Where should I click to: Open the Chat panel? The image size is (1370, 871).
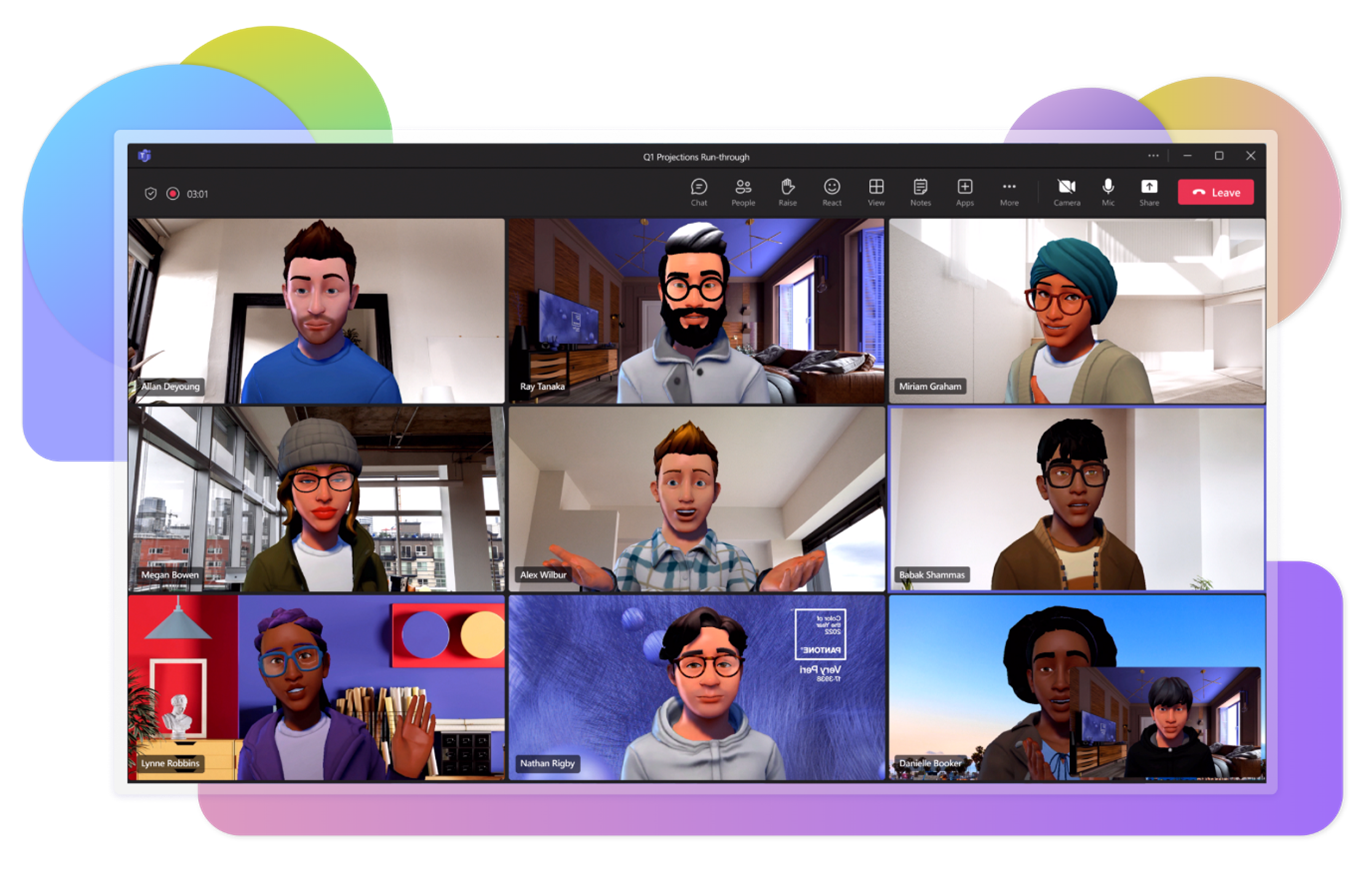[698, 192]
